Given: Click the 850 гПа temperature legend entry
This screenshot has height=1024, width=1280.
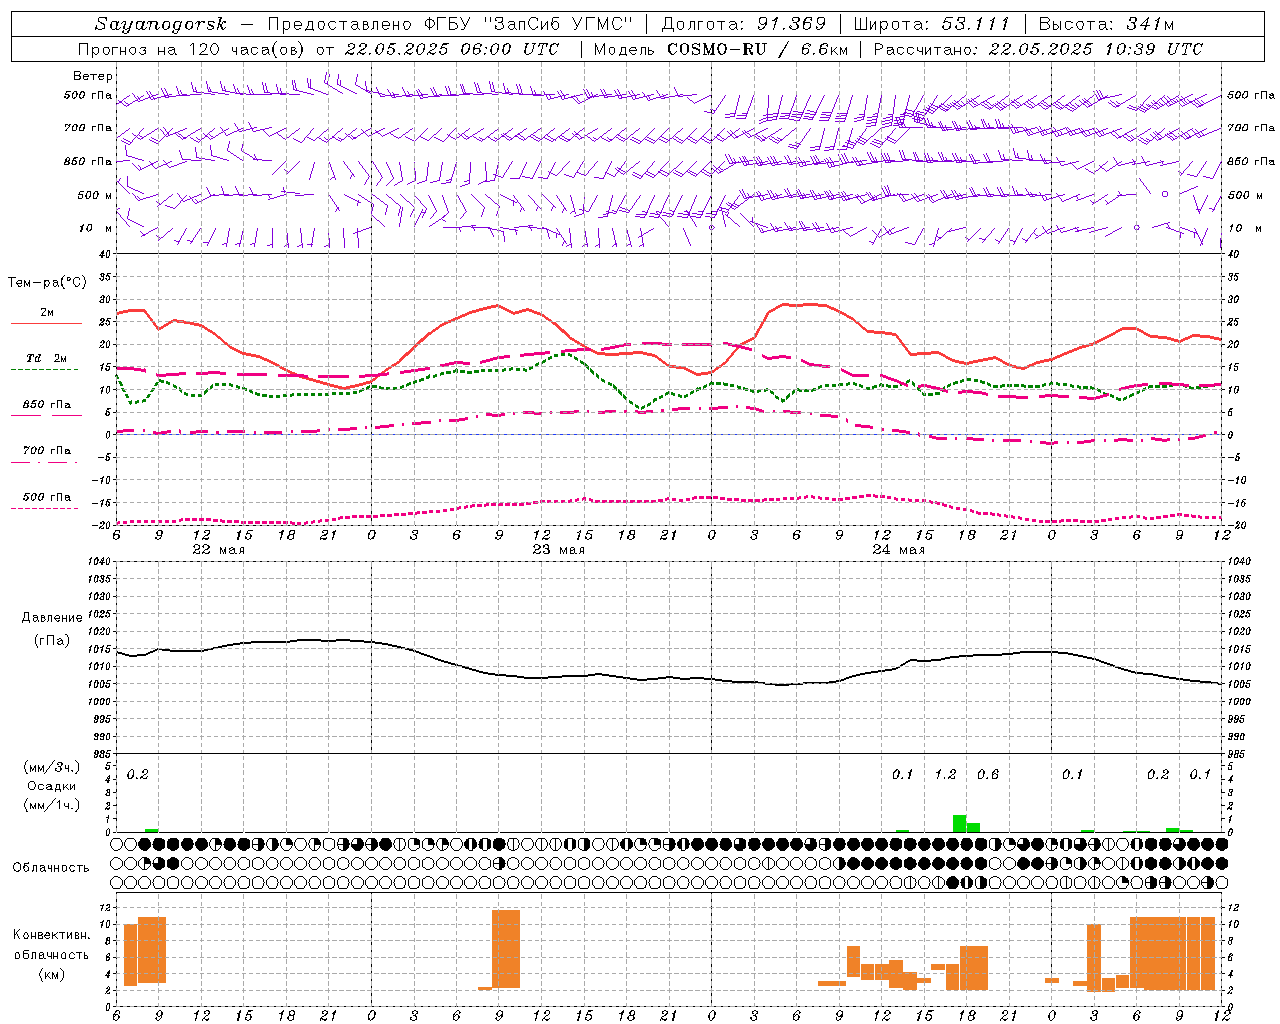Looking at the screenshot, I should (x=47, y=405).
